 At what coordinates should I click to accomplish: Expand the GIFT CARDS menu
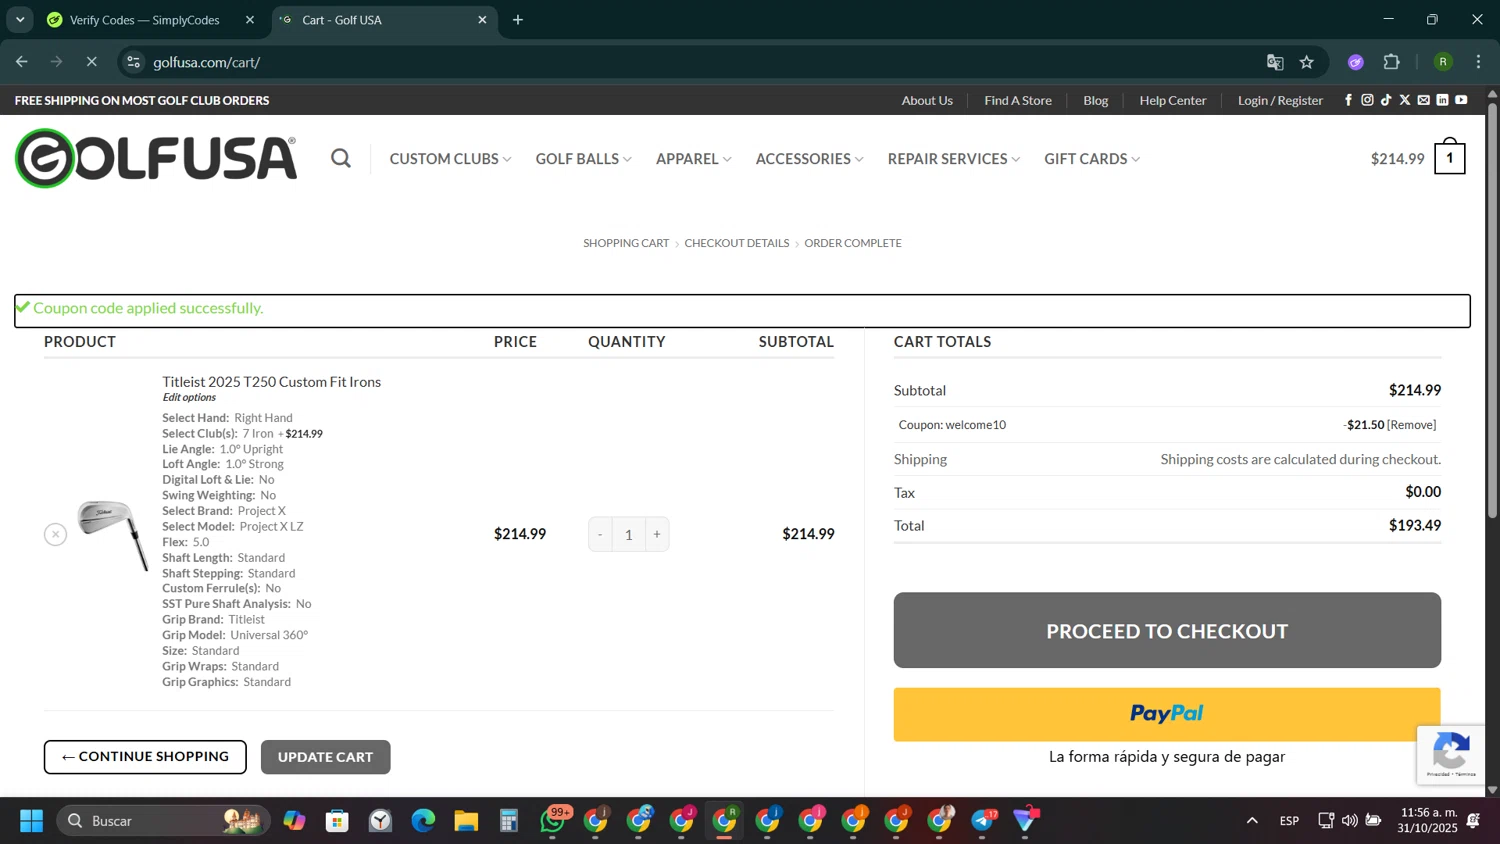click(1092, 159)
